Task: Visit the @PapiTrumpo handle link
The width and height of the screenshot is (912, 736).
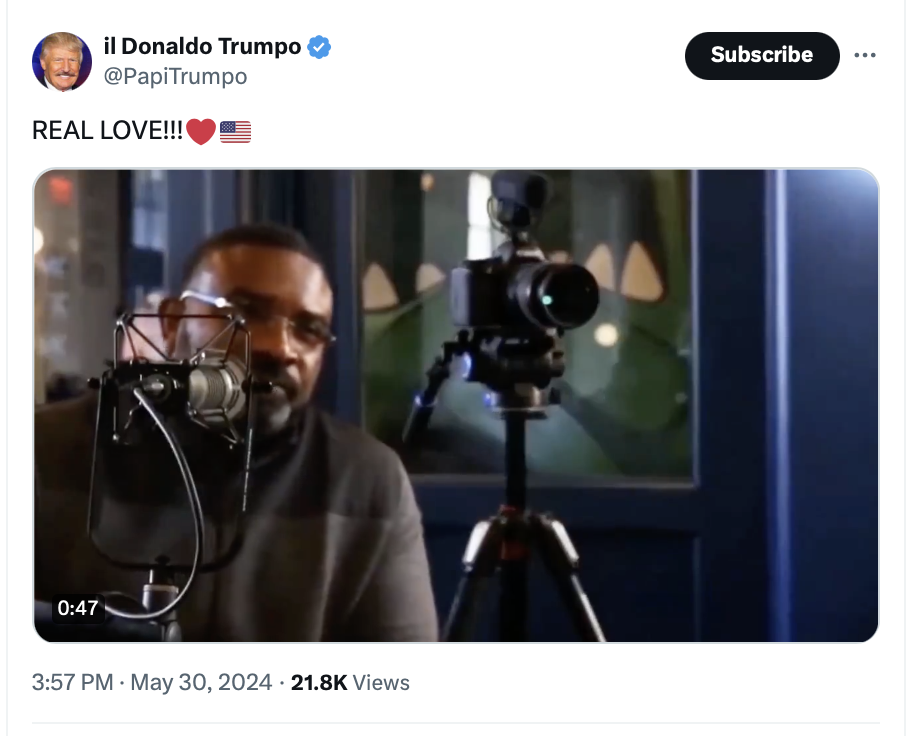Action: pos(175,76)
